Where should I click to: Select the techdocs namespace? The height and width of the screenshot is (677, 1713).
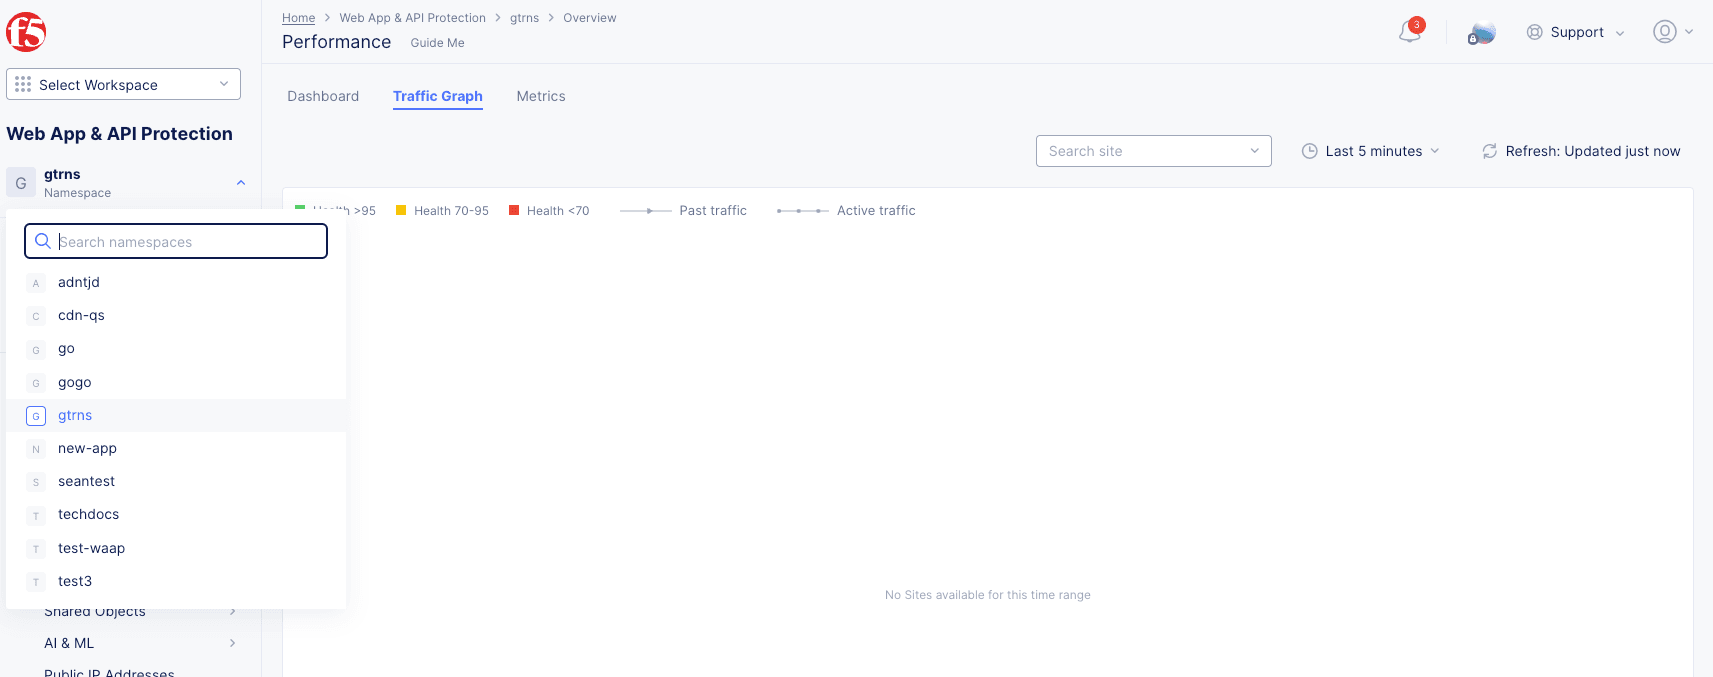pos(88,514)
